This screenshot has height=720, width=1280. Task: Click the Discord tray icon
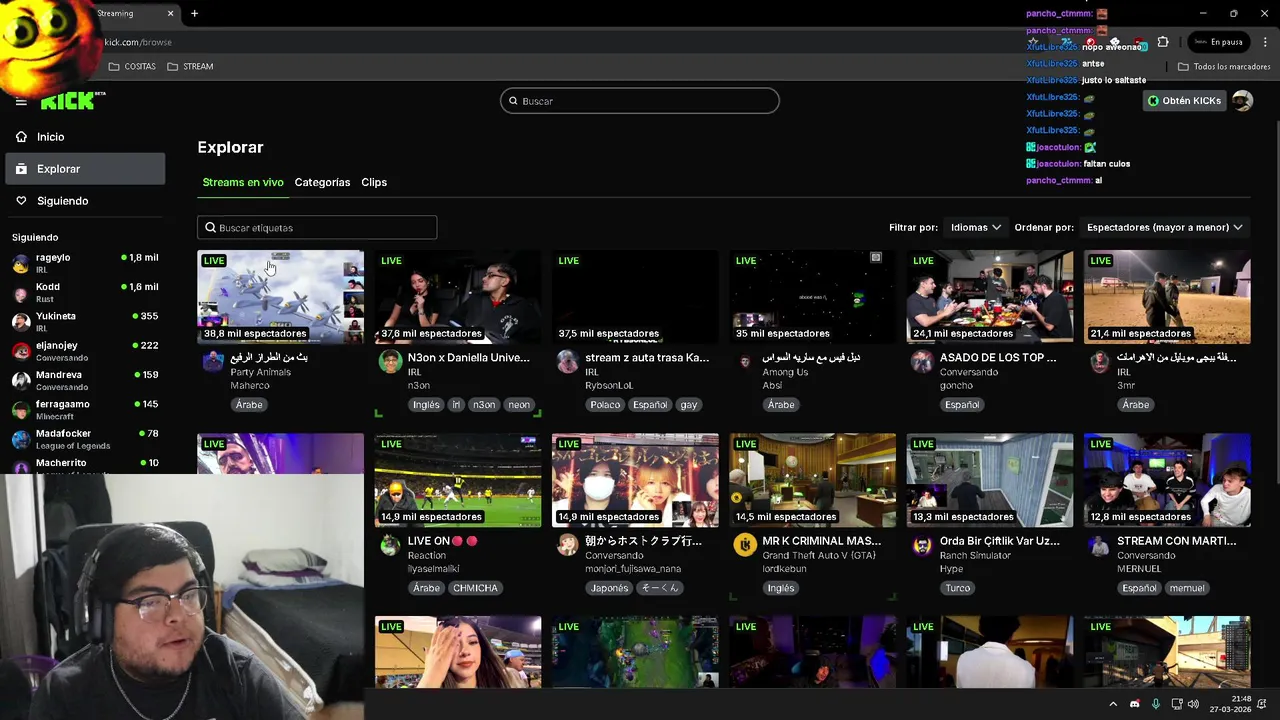[x=1134, y=704]
